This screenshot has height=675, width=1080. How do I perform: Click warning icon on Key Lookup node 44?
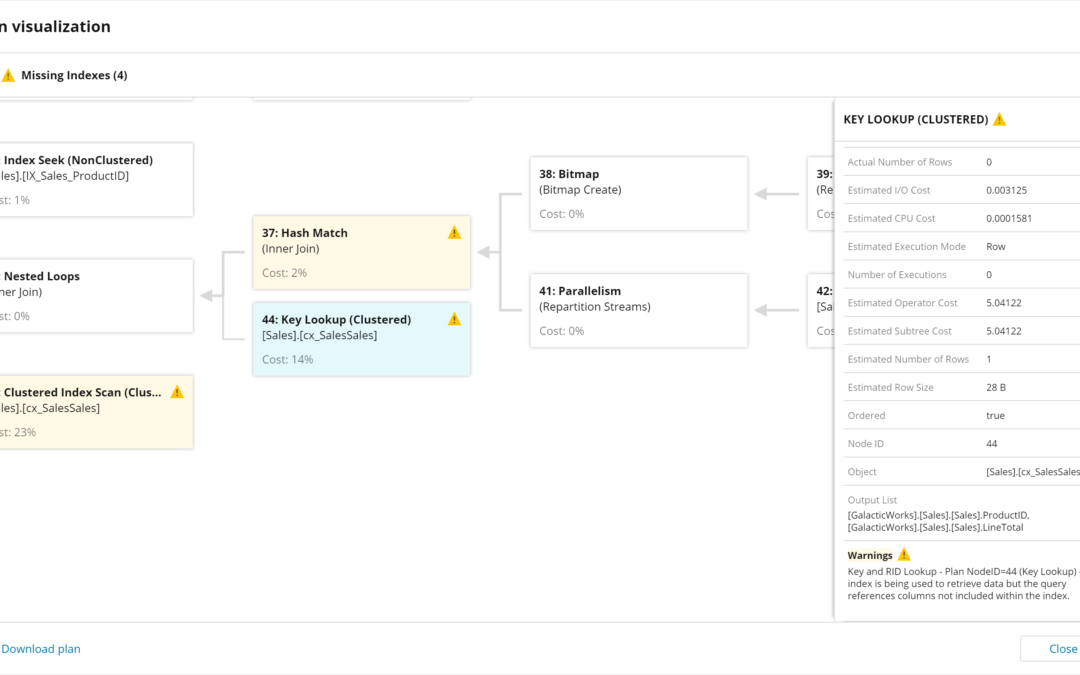point(454,320)
